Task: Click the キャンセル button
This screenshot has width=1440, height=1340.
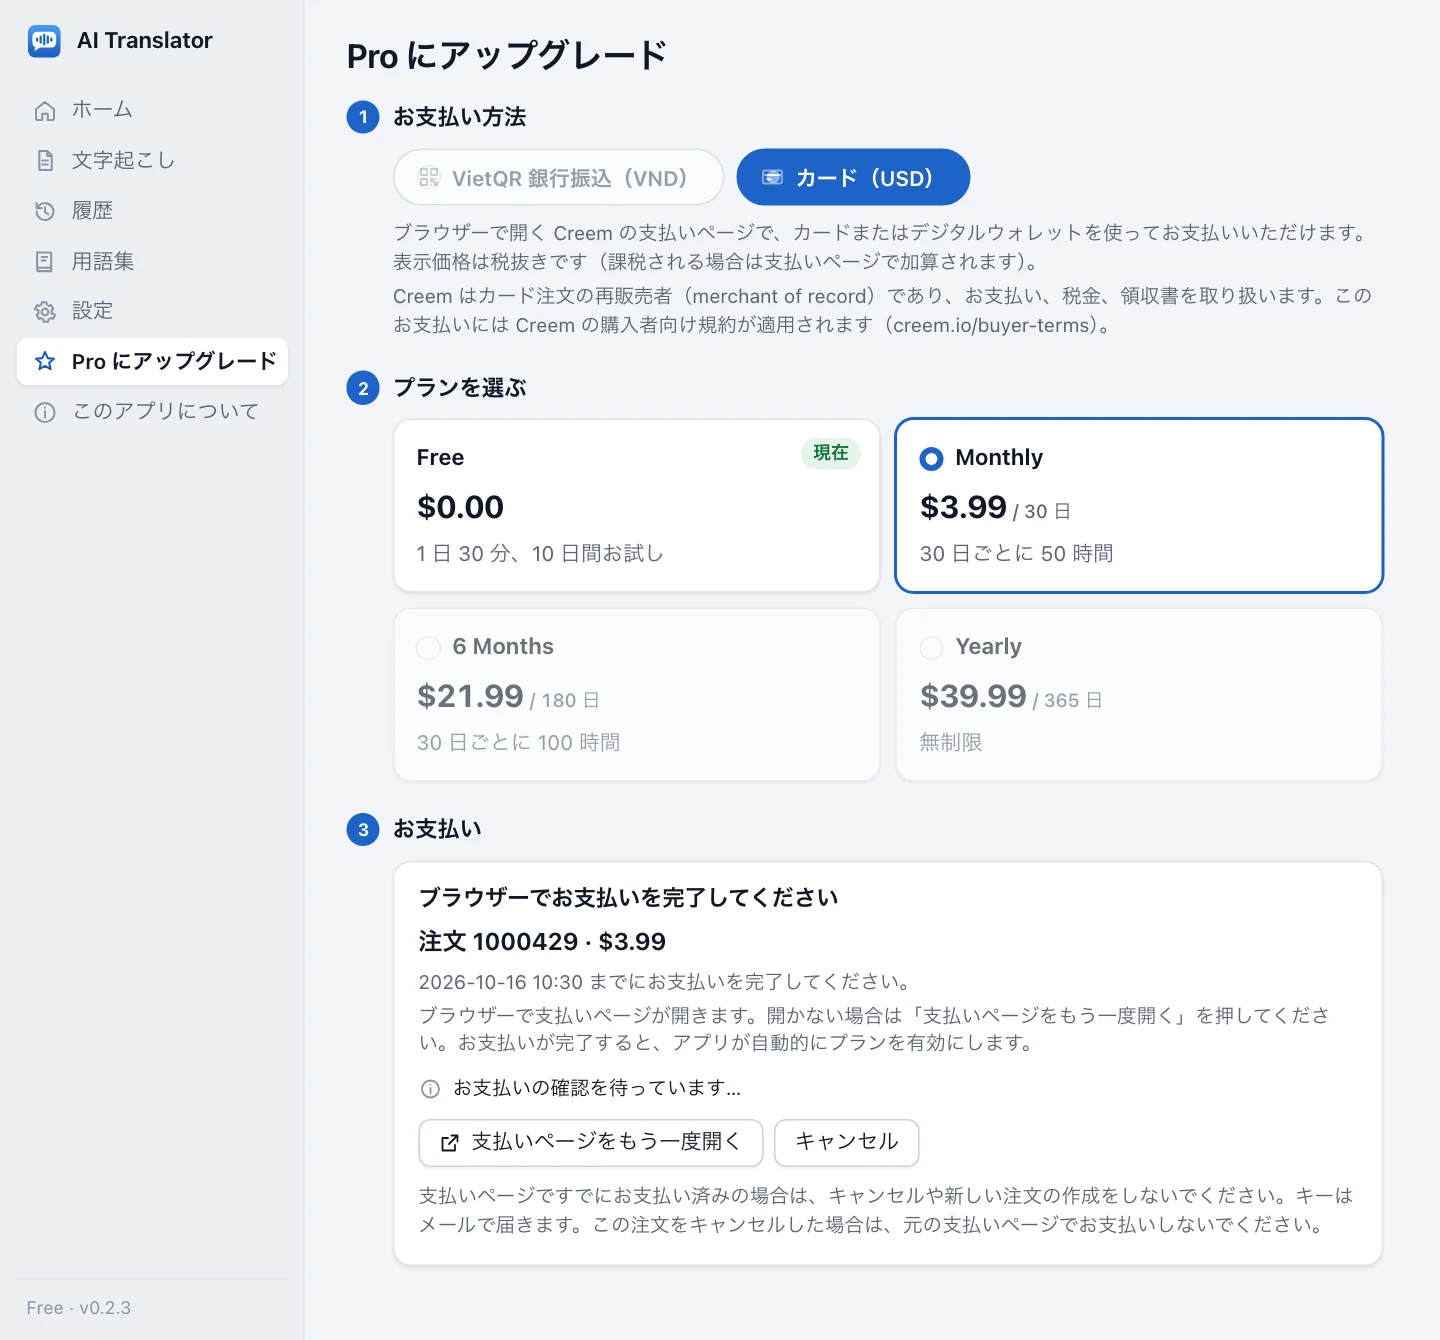Action: coord(847,1142)
